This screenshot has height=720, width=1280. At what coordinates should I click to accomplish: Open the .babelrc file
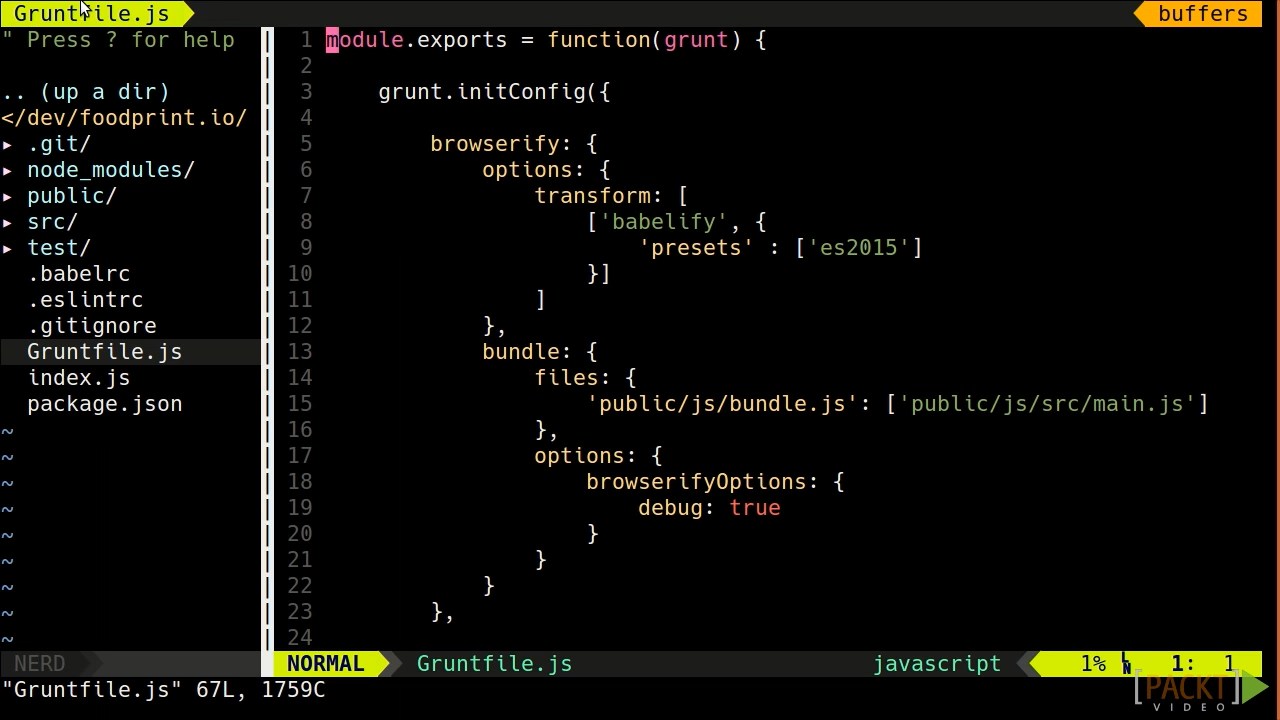tap(79, 274)
